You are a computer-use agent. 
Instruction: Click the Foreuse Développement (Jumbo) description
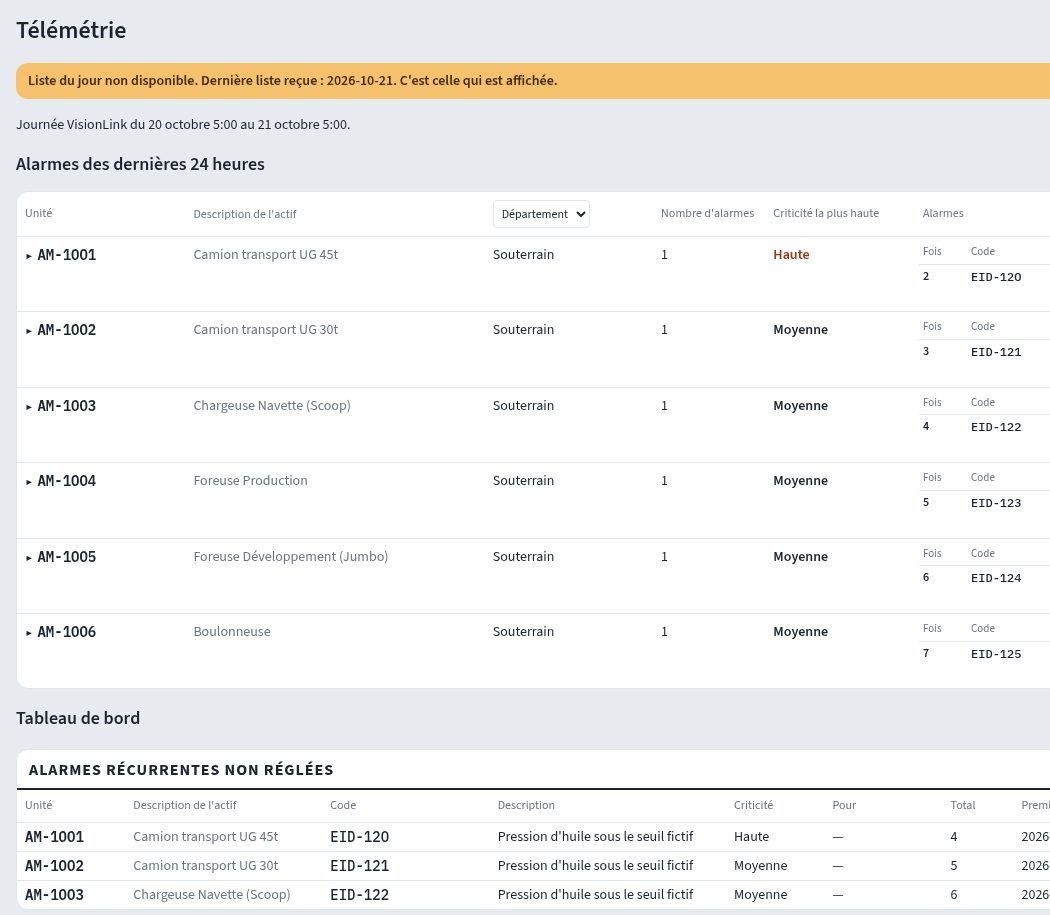291,556
